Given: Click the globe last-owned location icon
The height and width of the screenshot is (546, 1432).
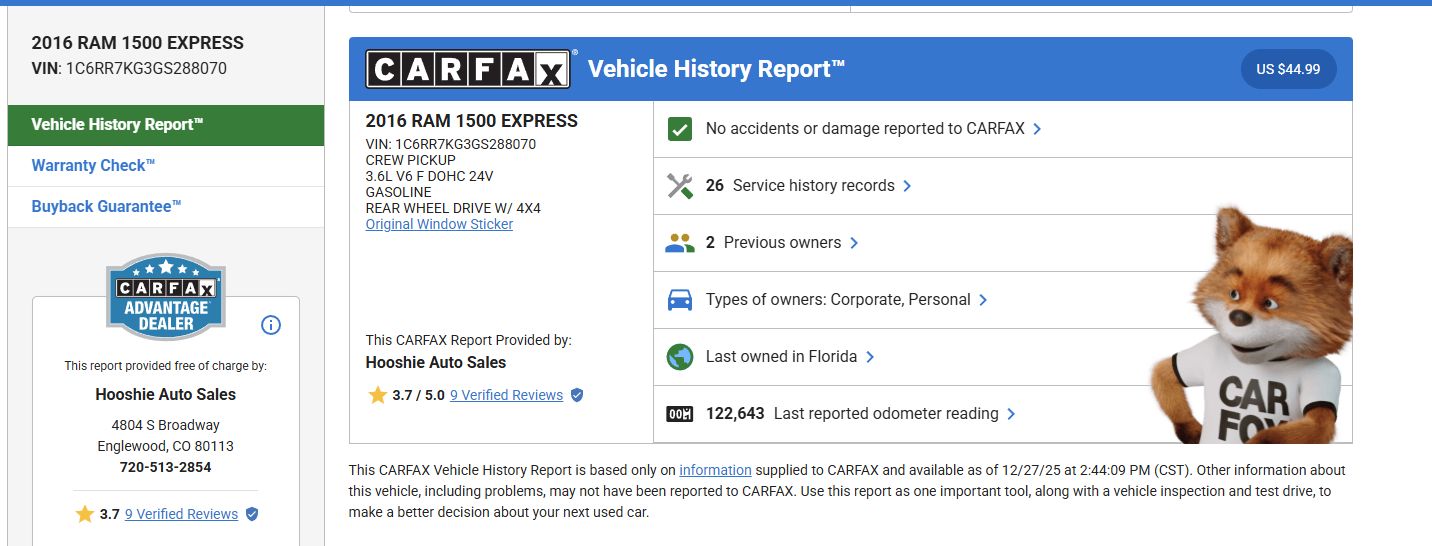Looking at the screenshot, I should click(x=680, y=357).
